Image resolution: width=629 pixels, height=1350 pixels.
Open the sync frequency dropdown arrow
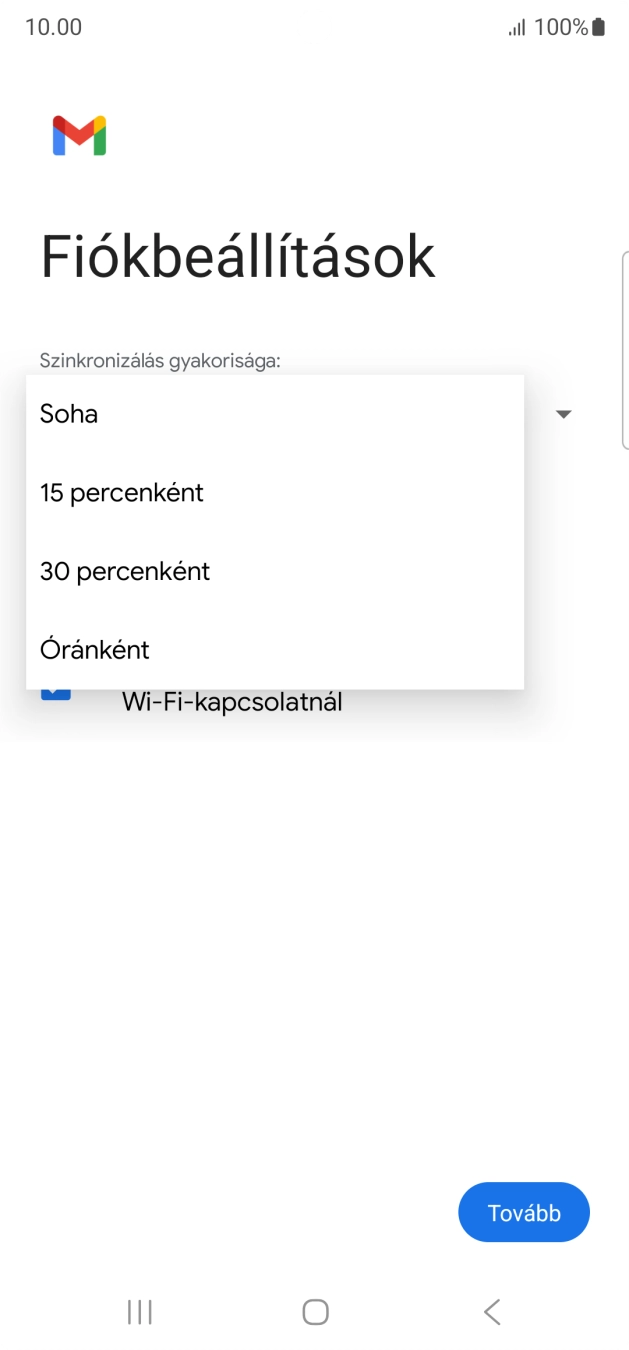tap(563, 413)
